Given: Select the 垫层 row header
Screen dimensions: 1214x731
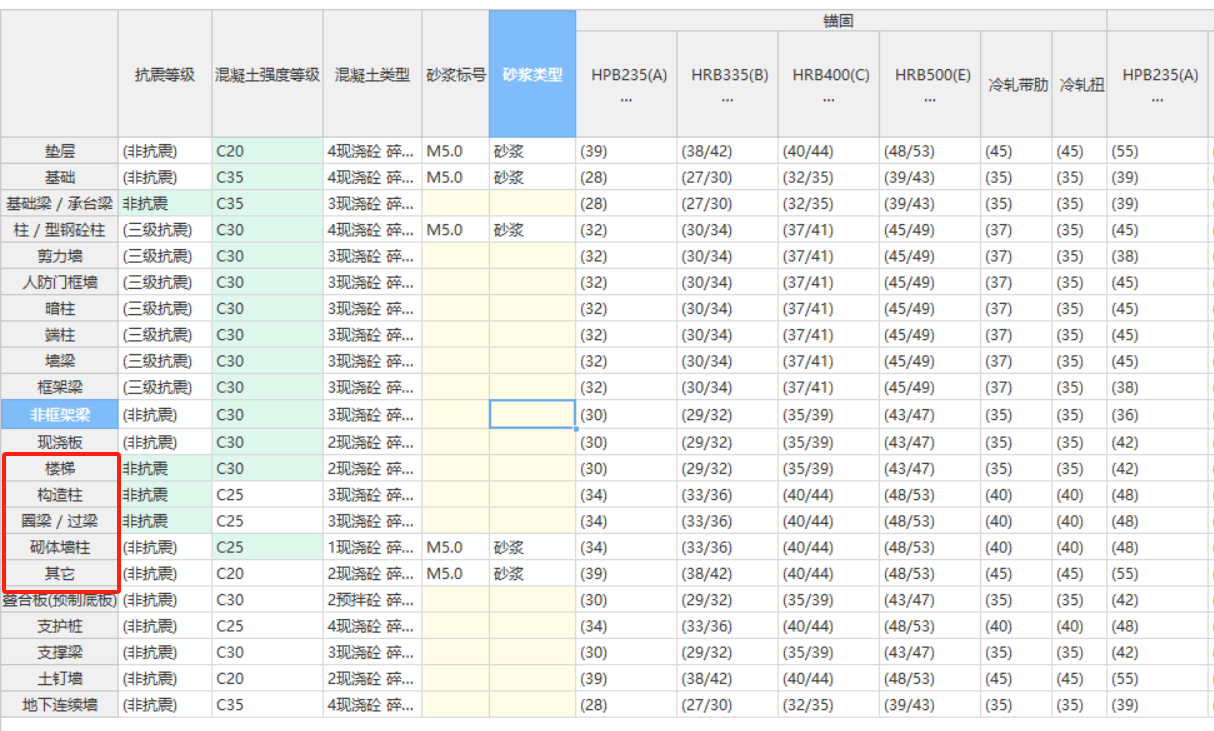Looking at the screenshot, I should (60, 151).
